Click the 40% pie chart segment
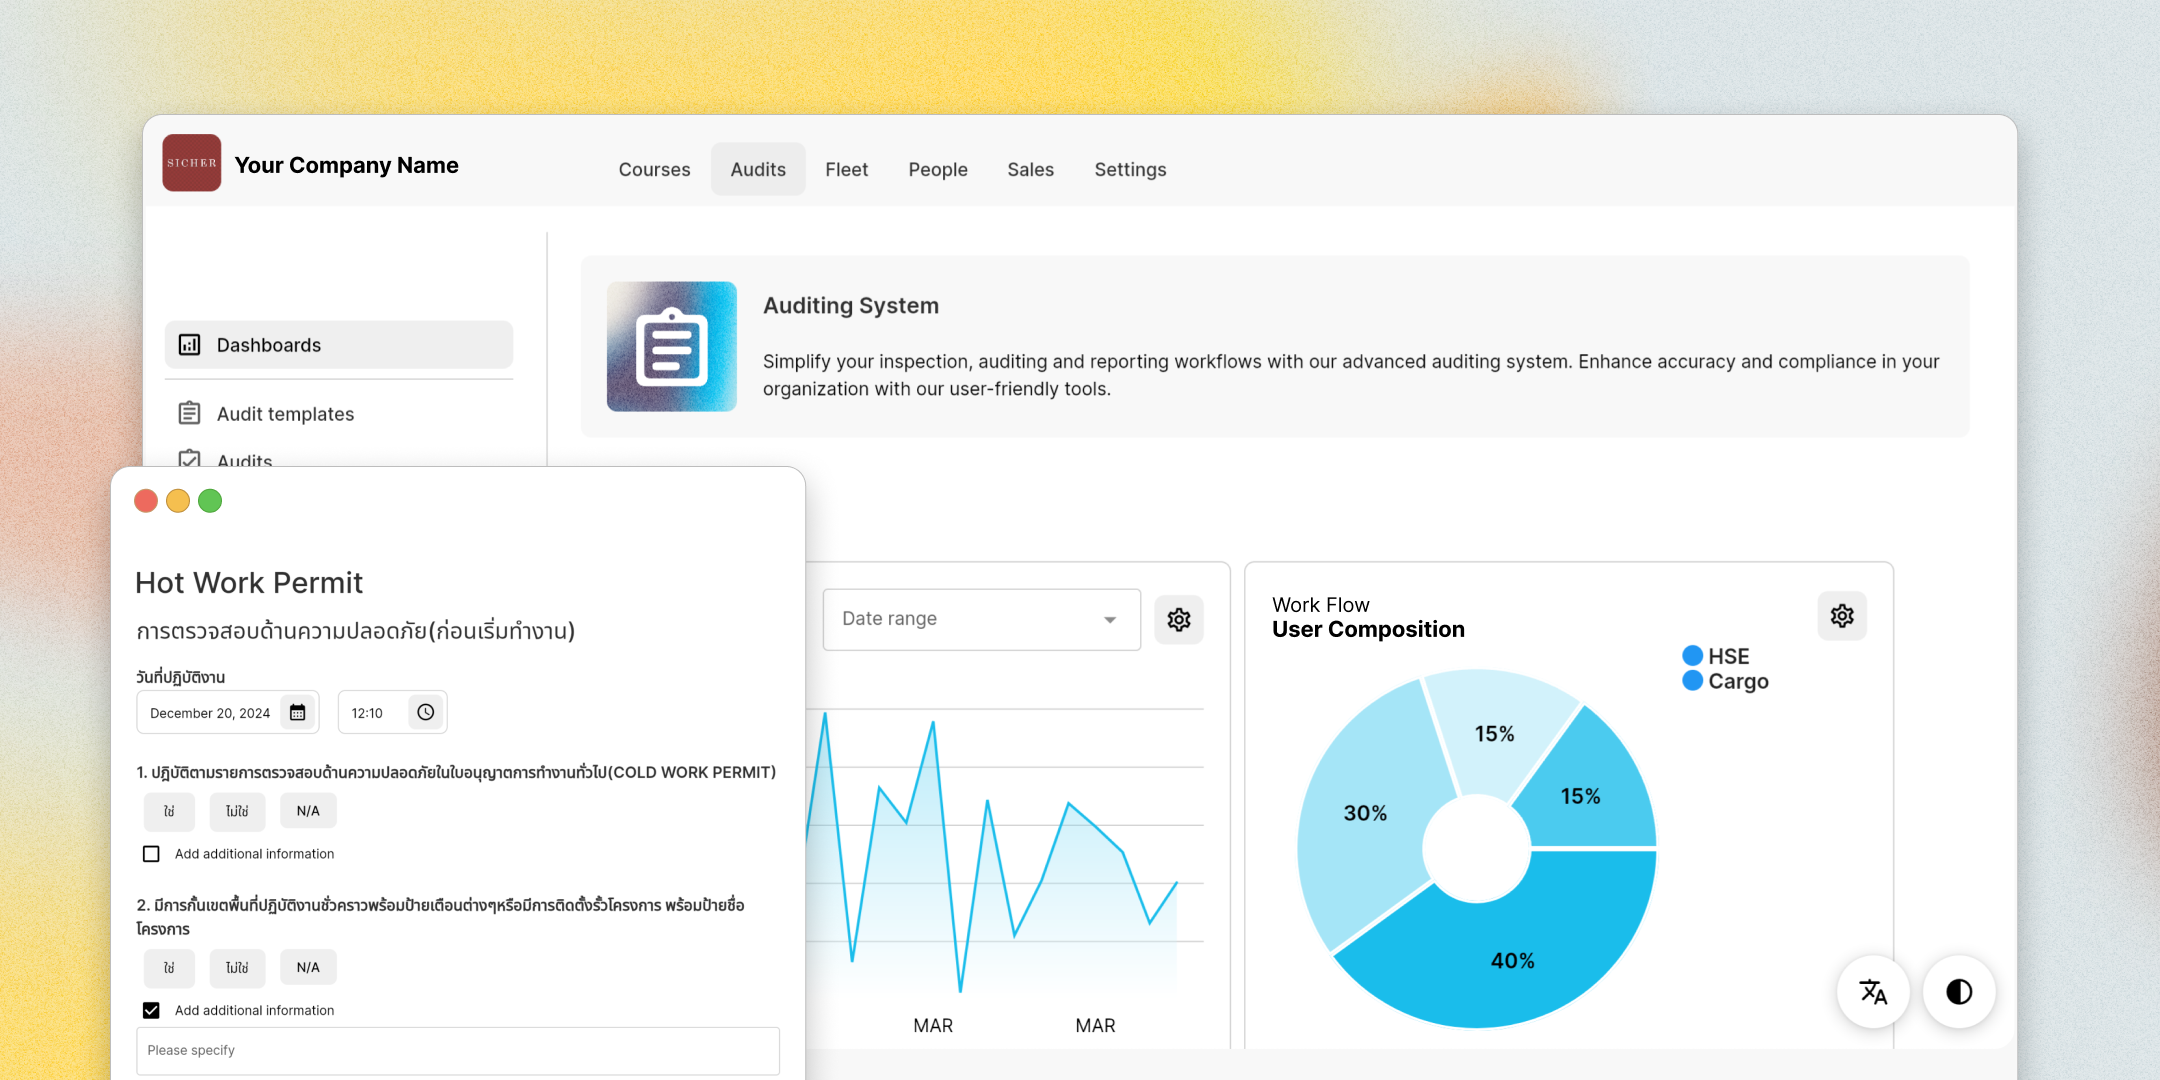Image resolution: width=2160 pixels, height=1080 pixels. click(x=1512, y=960)
